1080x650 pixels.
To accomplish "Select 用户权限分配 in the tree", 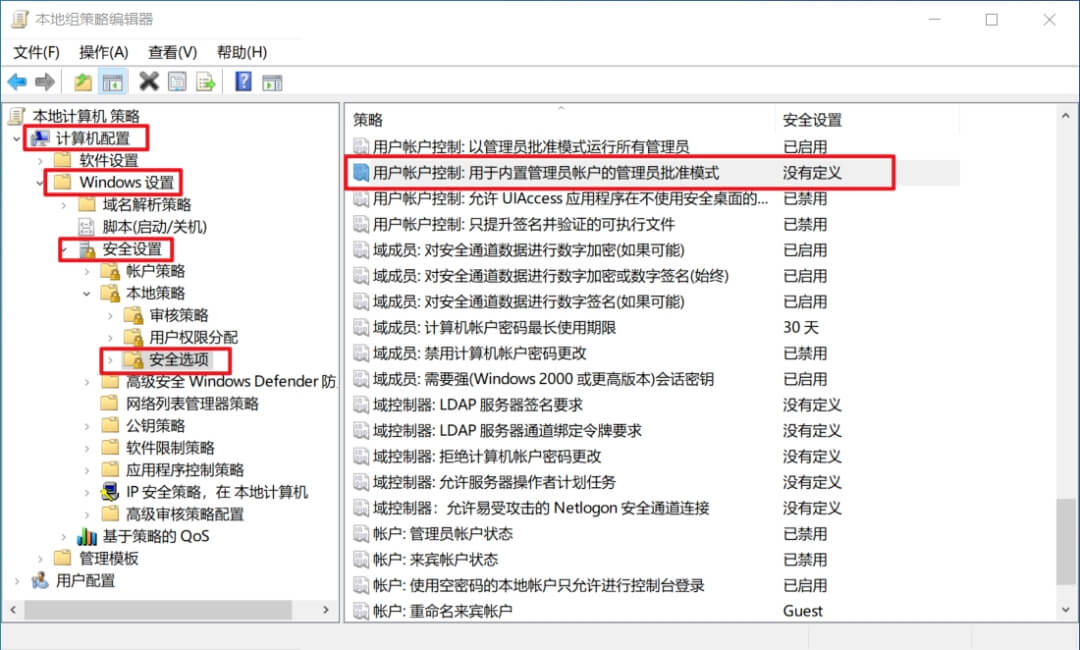I will 193,337.
